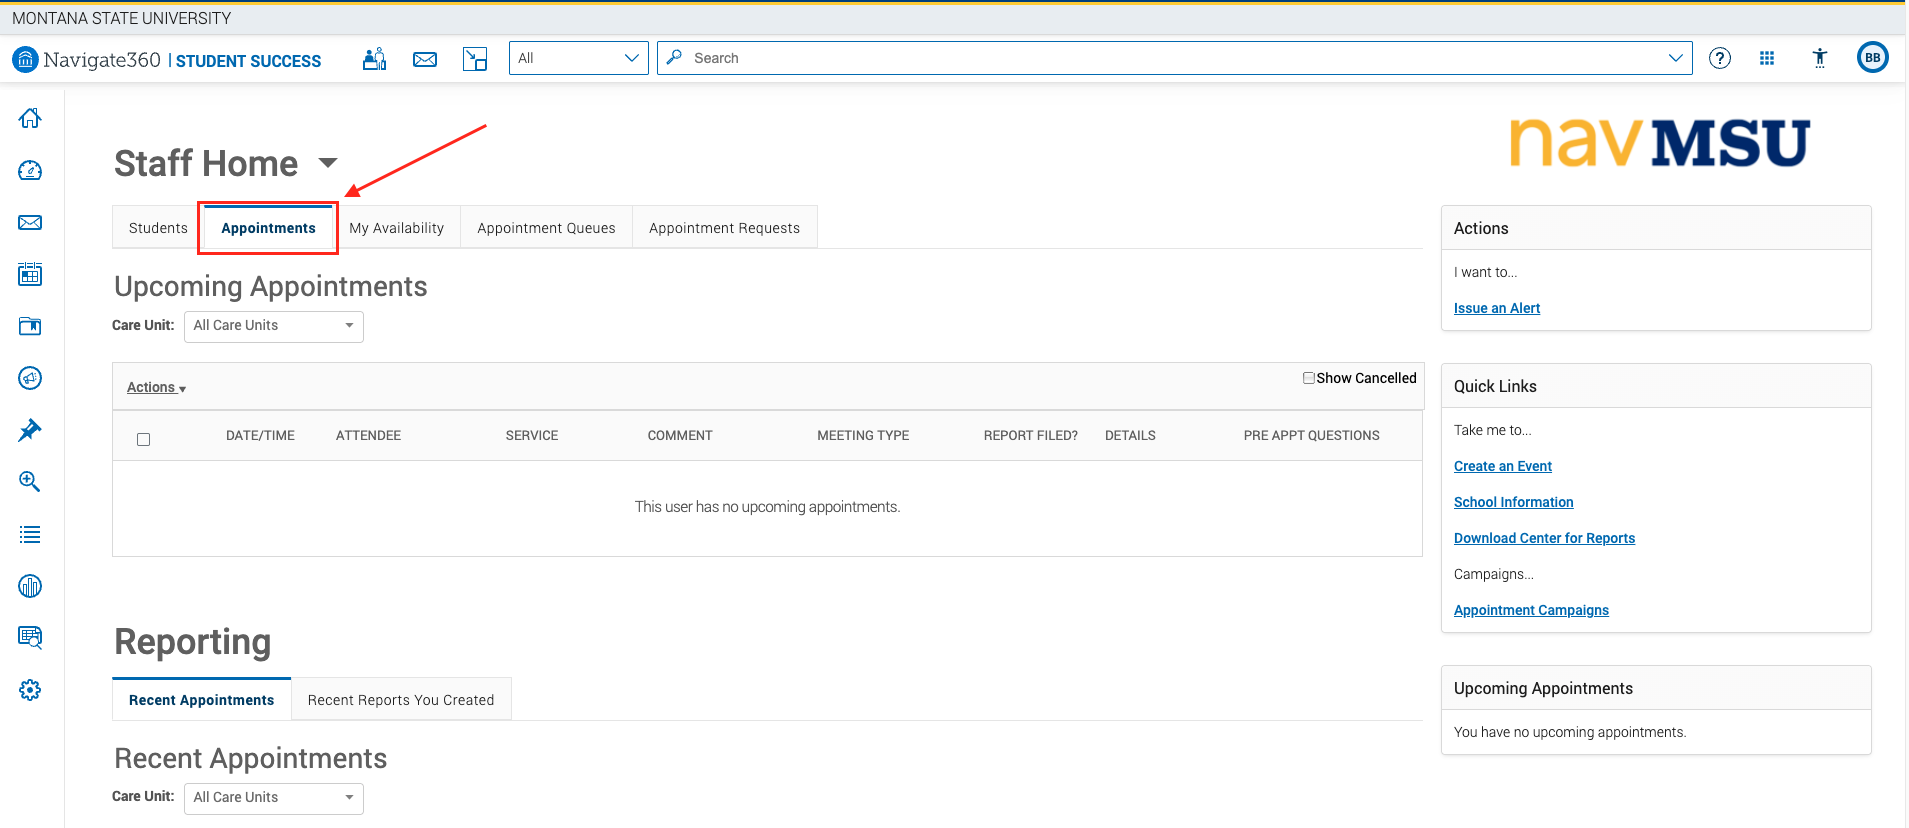The image size is (1909, 828).
Task: Select the Recent Appointments reporting tab
Action: click(201, 700)
